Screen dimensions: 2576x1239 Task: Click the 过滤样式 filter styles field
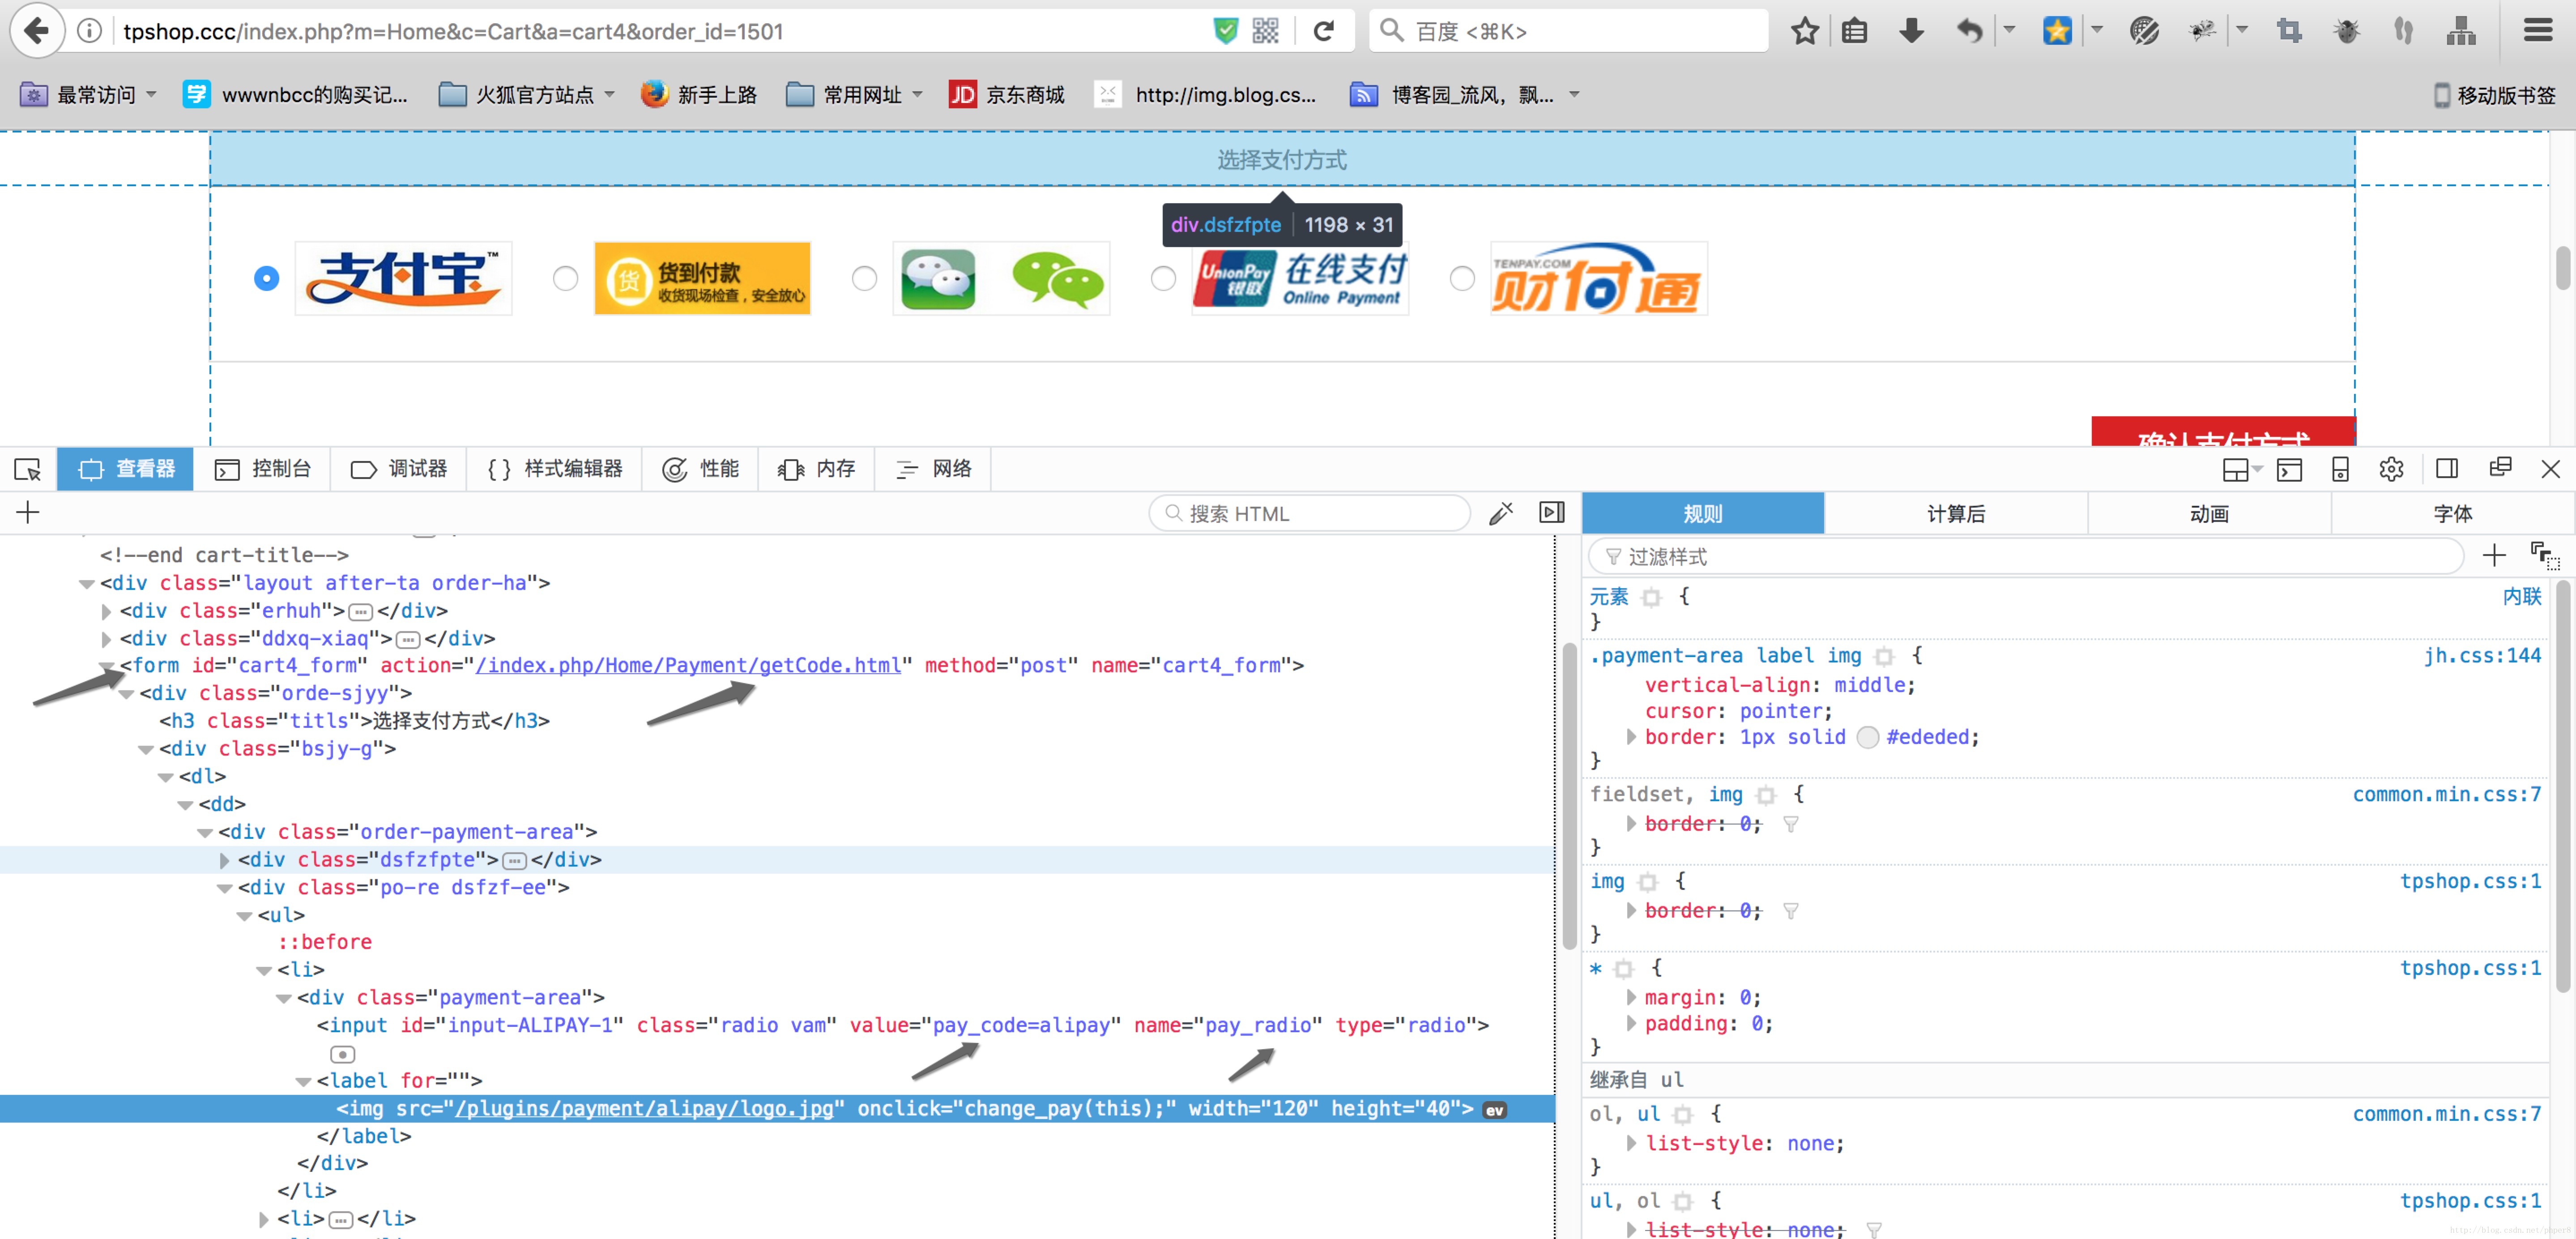[x=2026, y=556]
